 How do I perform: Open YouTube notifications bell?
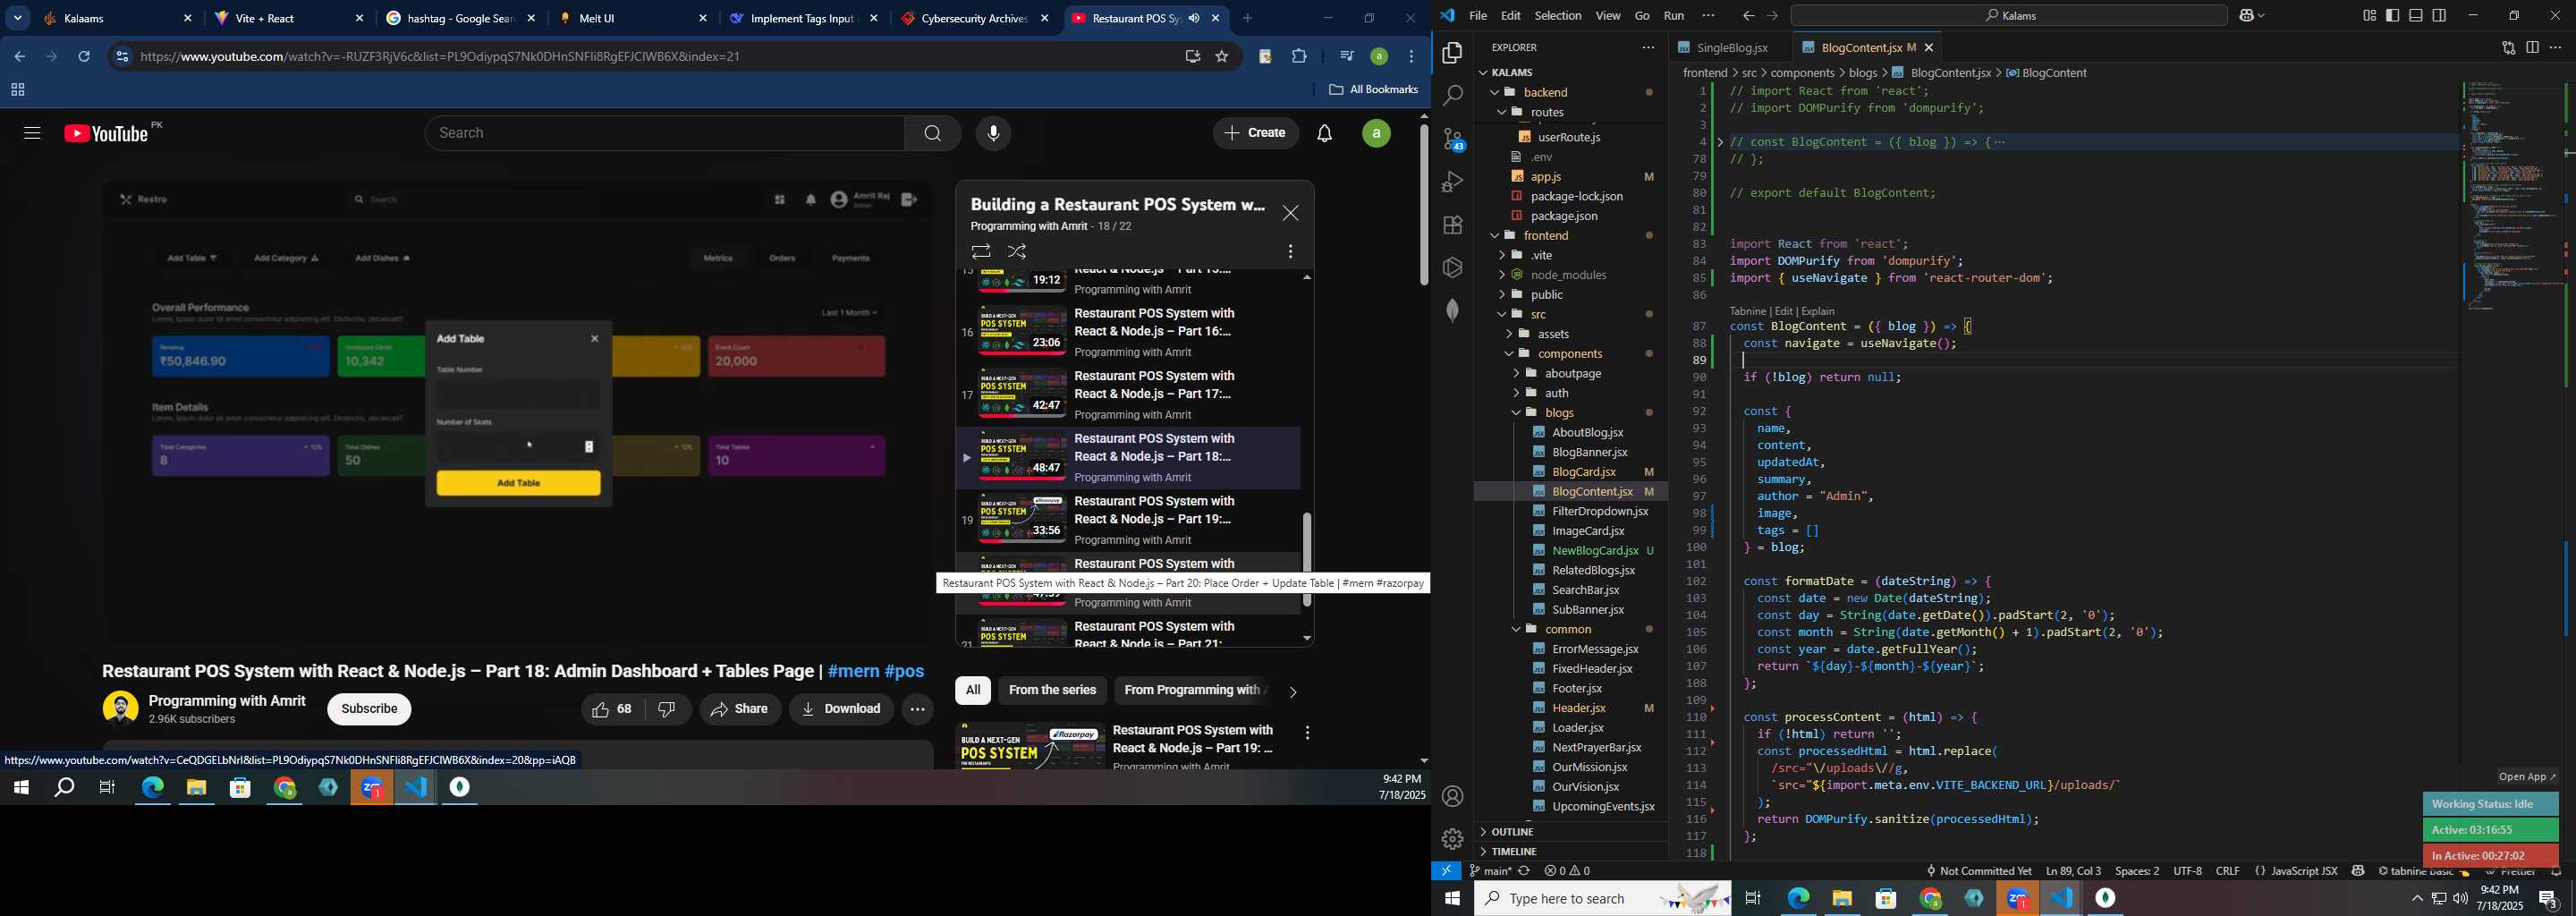[1324, 133]
